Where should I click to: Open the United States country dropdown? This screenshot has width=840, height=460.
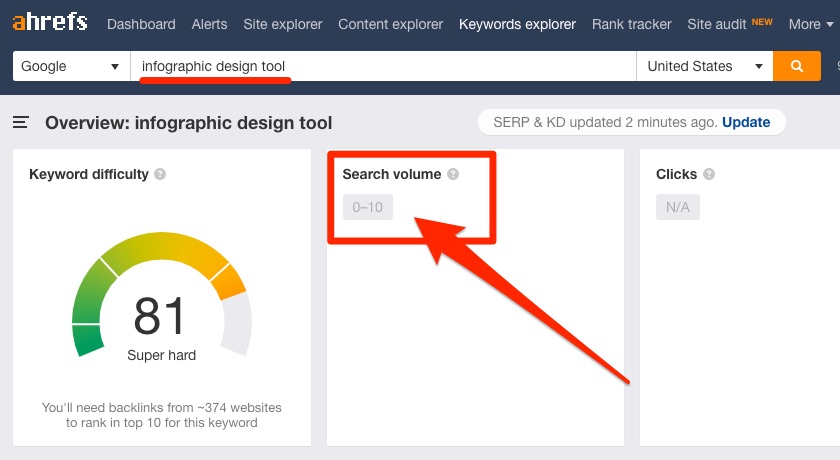point(704,66)
